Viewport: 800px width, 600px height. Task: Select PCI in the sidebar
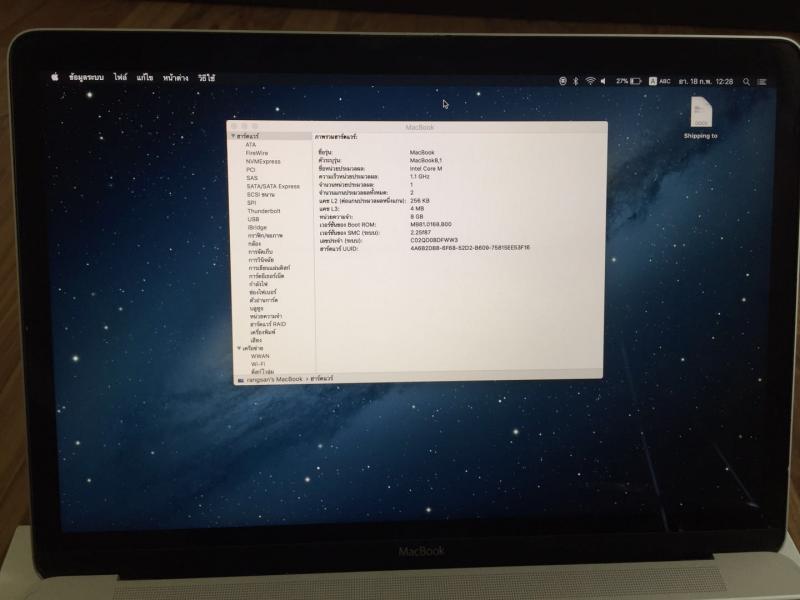click(x=251, y=169)
